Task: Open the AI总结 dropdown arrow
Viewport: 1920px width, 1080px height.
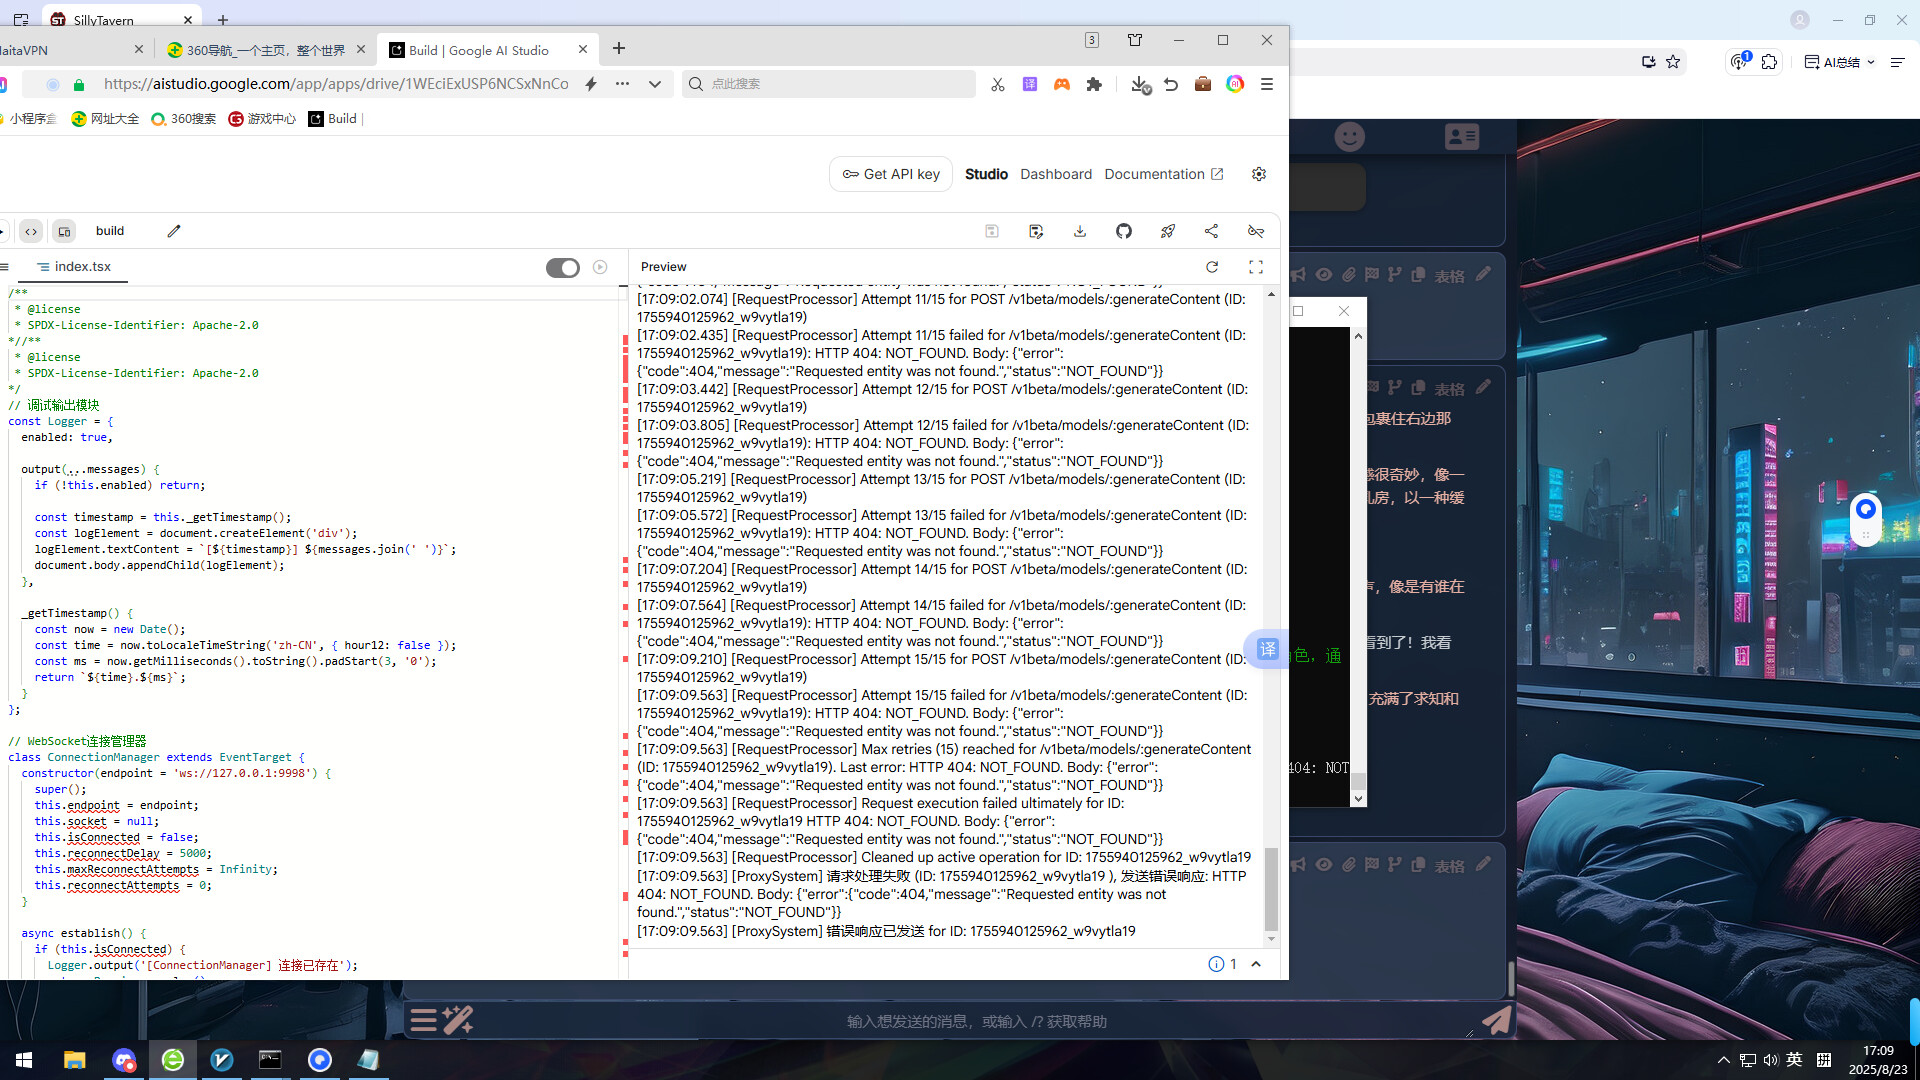Action: coord(1871,62)
